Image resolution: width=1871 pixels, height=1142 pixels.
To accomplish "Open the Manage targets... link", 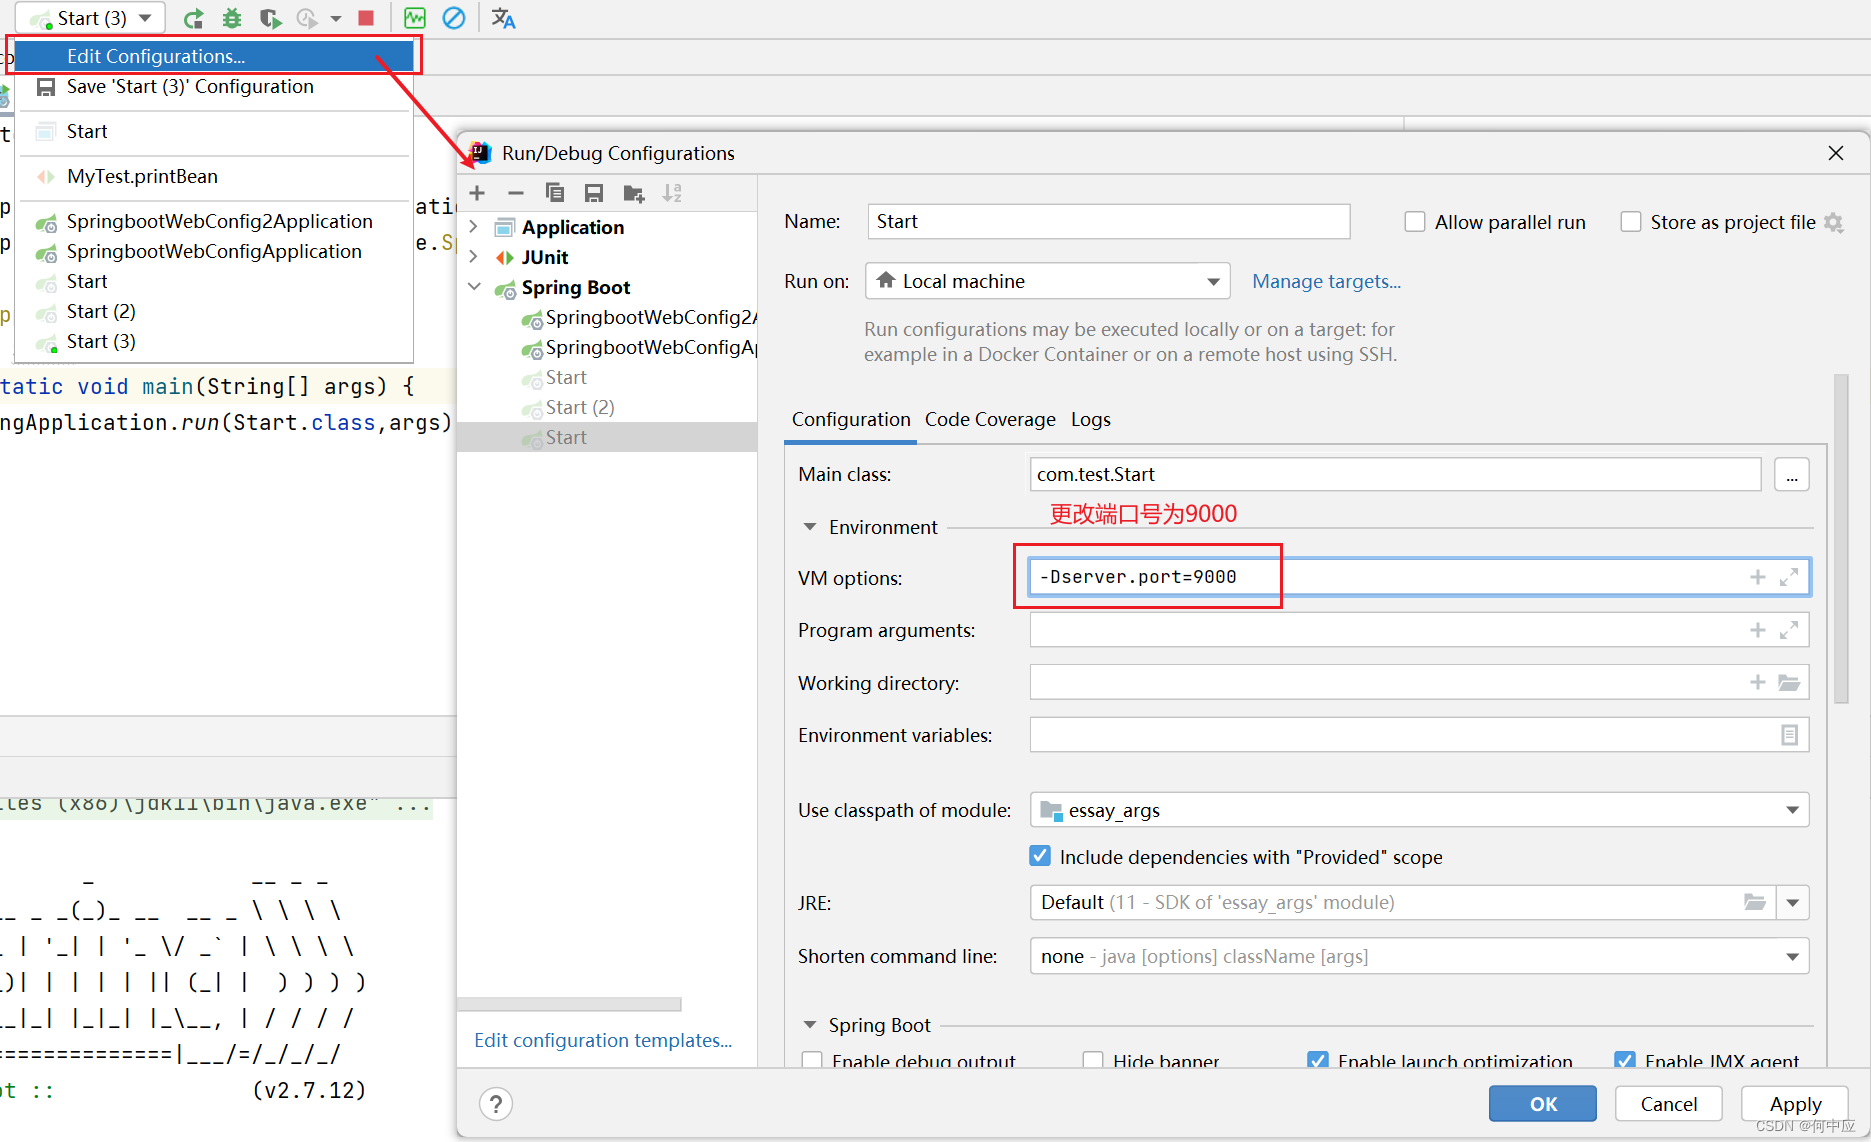I will click(1326, 281).
